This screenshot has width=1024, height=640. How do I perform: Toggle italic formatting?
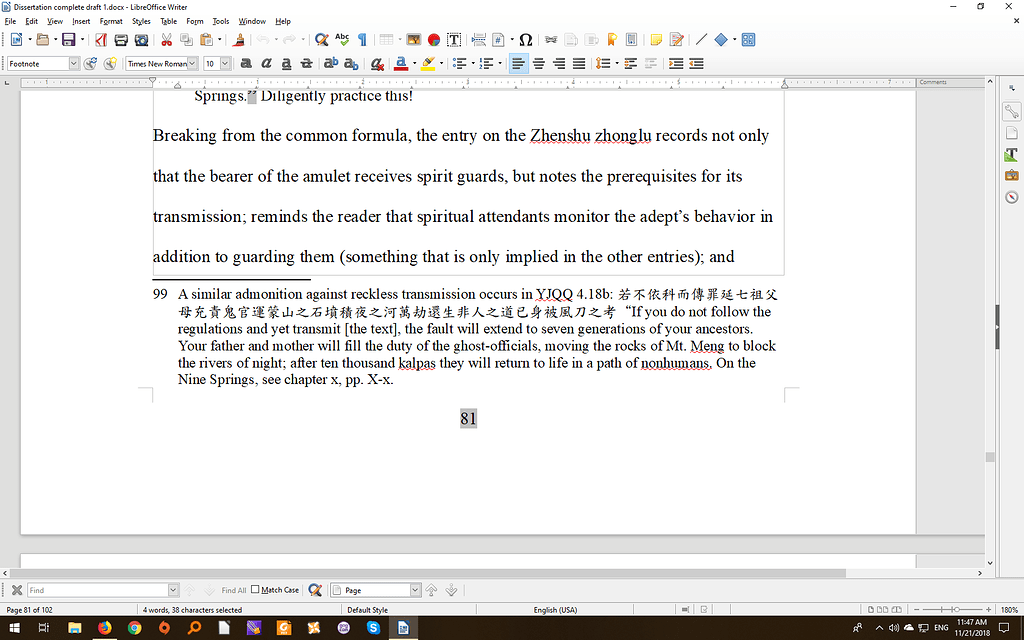coord(265,63)
